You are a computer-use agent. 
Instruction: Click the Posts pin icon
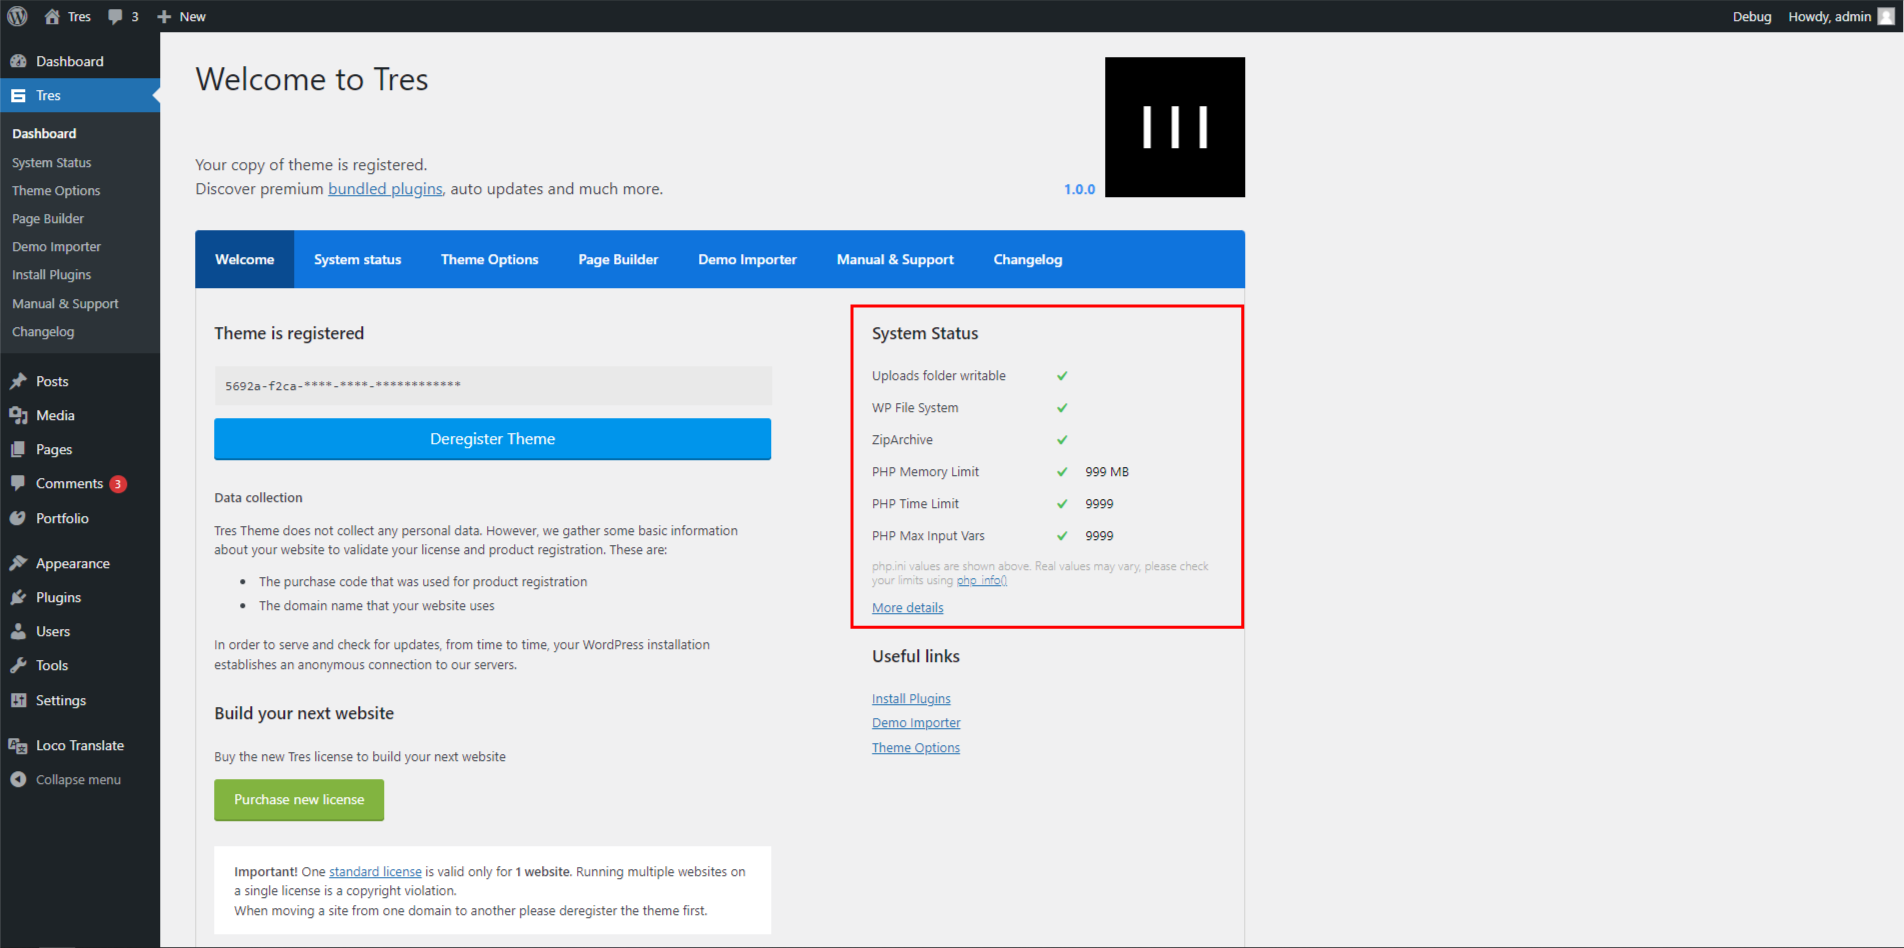coord(18,381)
